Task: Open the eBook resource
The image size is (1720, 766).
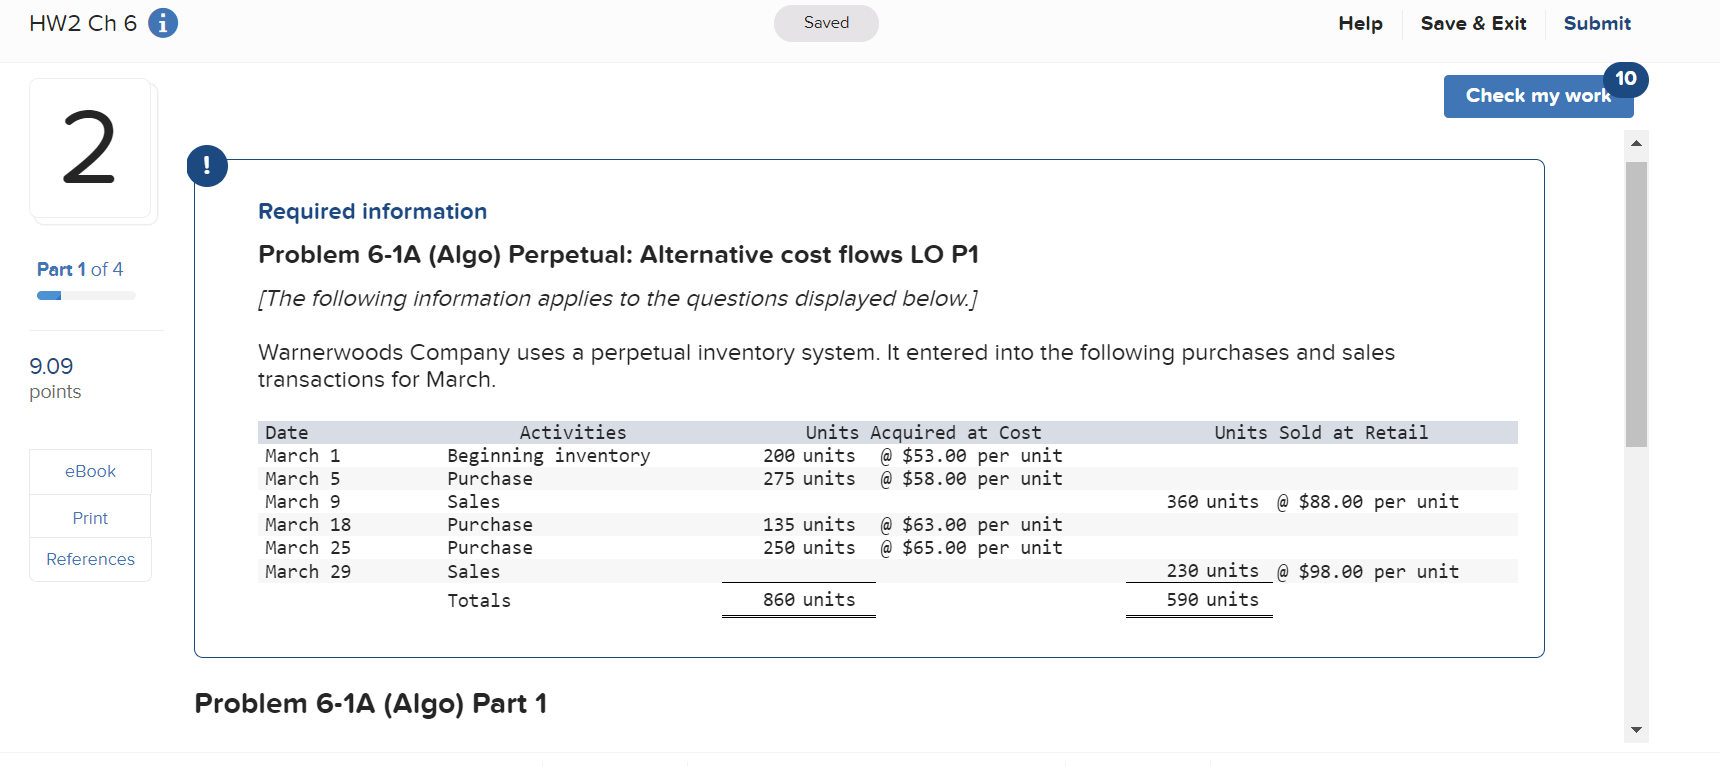Action: point(90,470)
